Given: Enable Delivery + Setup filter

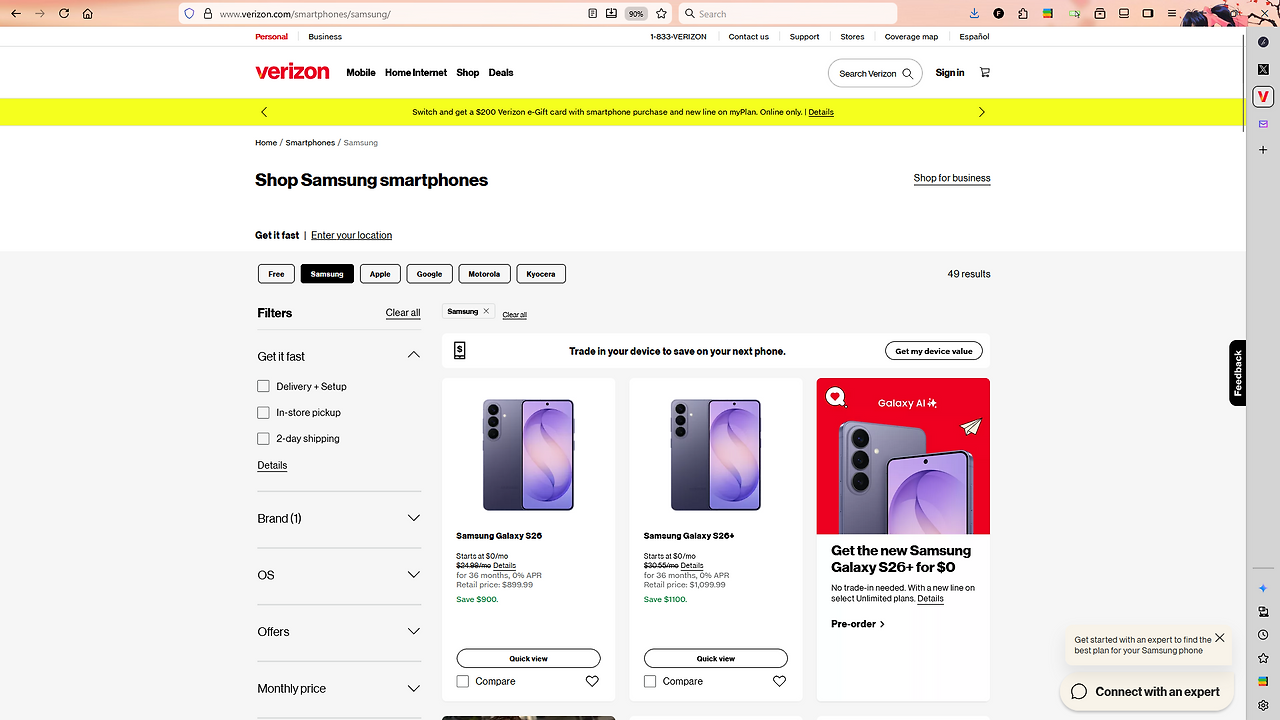Looking at the screenshot, I should click(264, 386).
